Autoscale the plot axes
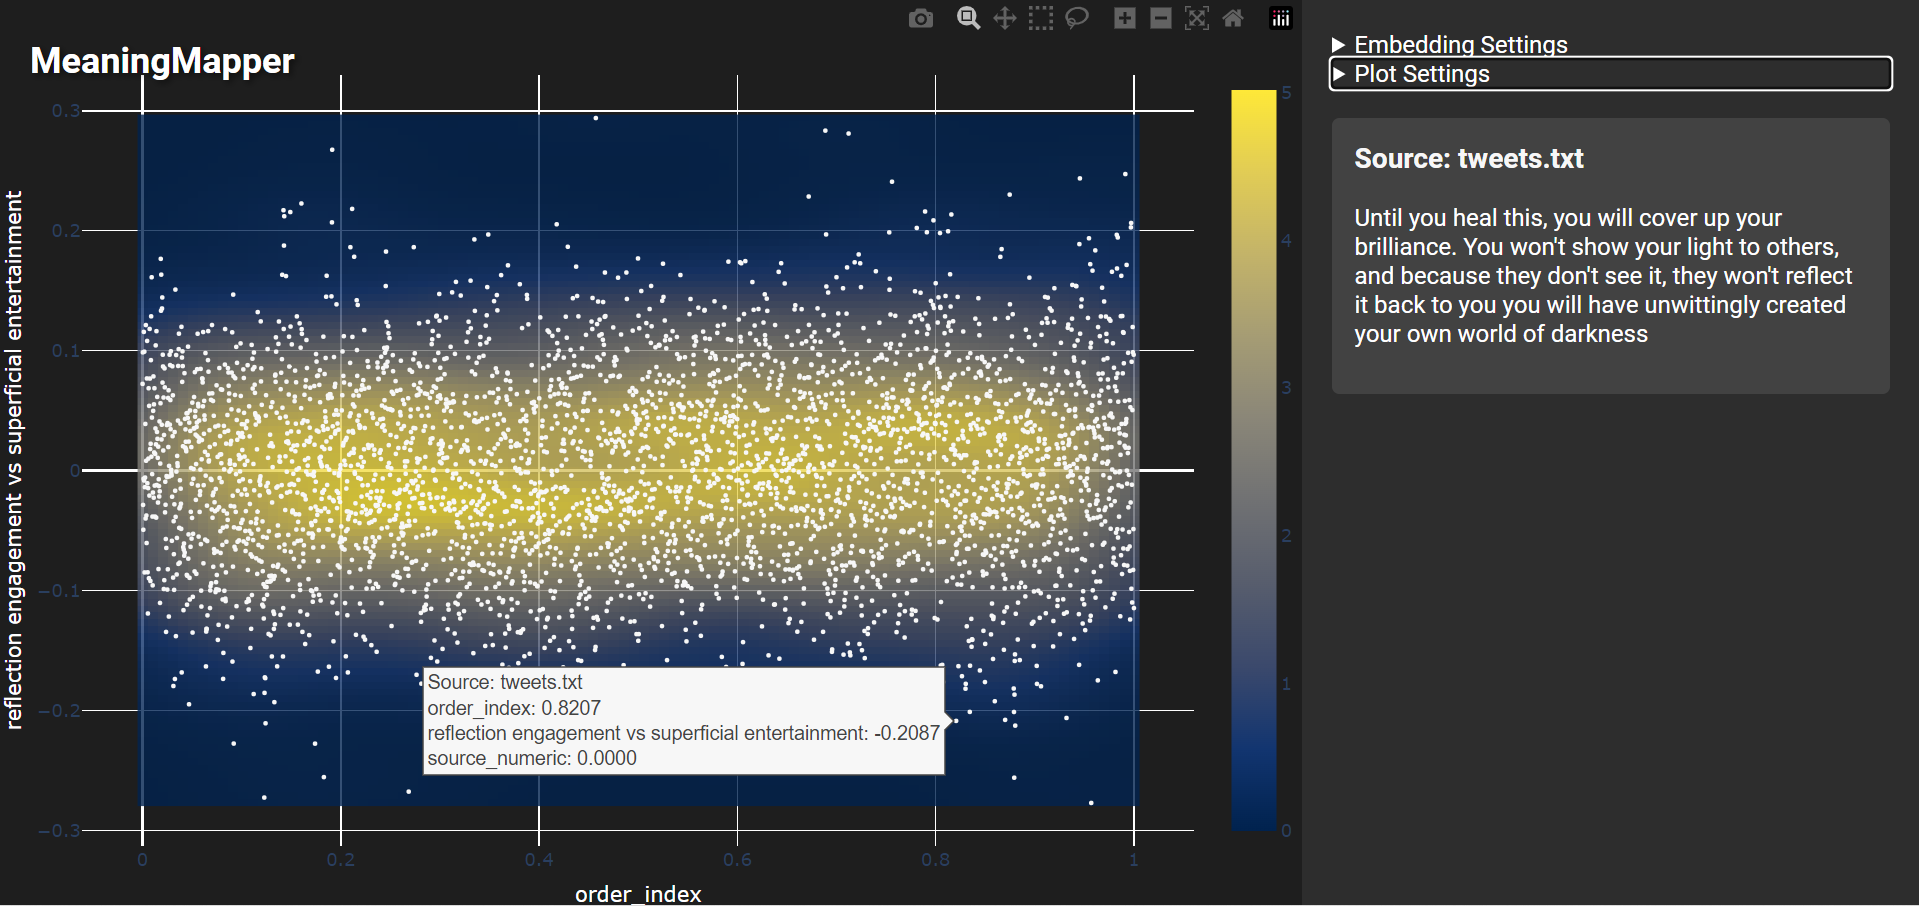 pyautogui.click(x=1197, y=18)
